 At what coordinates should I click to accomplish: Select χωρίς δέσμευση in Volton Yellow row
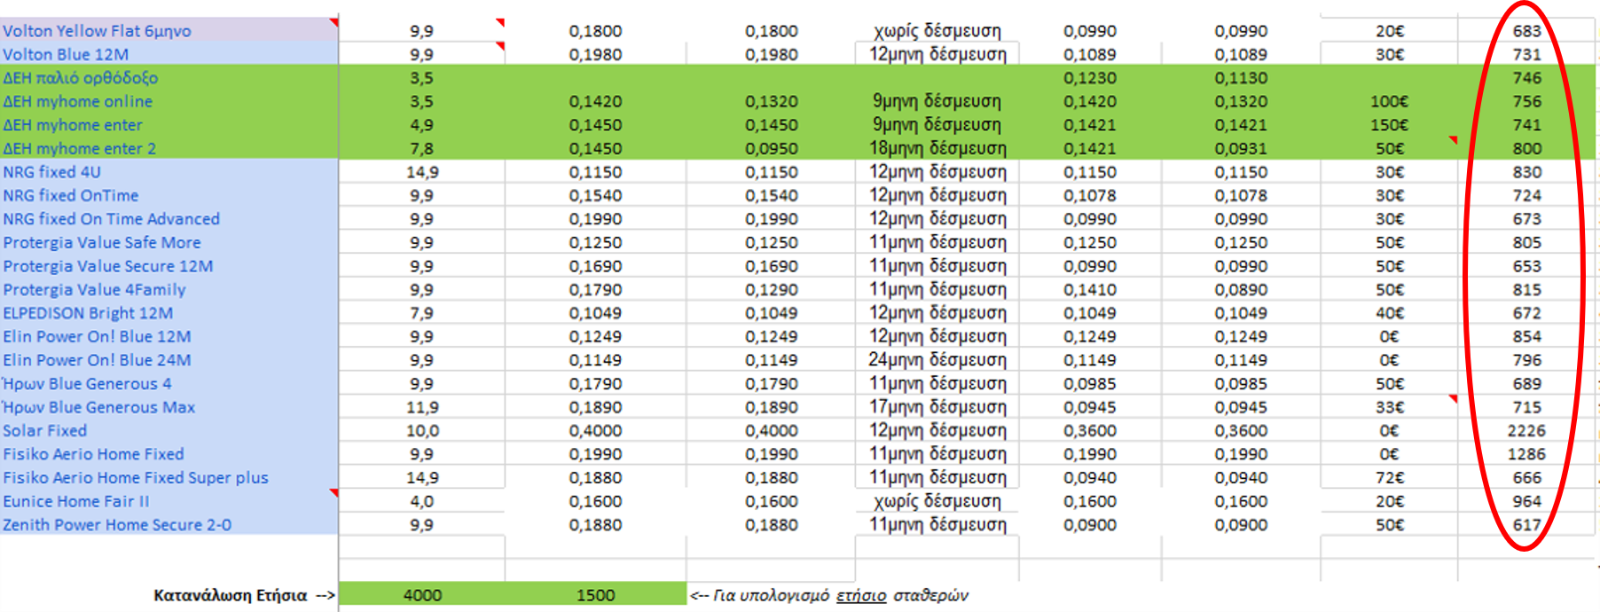(x=937, y=31)
